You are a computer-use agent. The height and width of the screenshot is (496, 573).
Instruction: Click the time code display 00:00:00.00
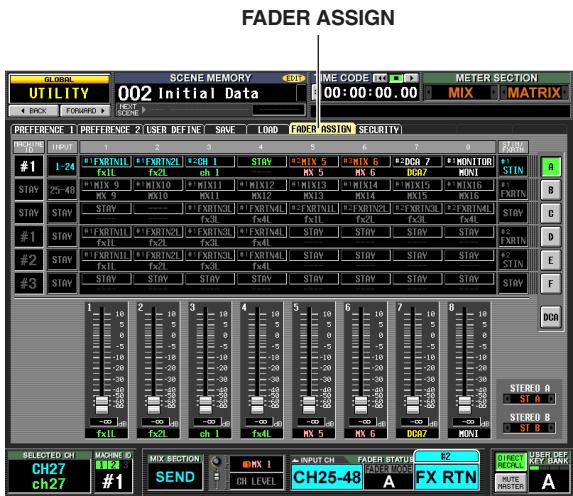[370, 93]
